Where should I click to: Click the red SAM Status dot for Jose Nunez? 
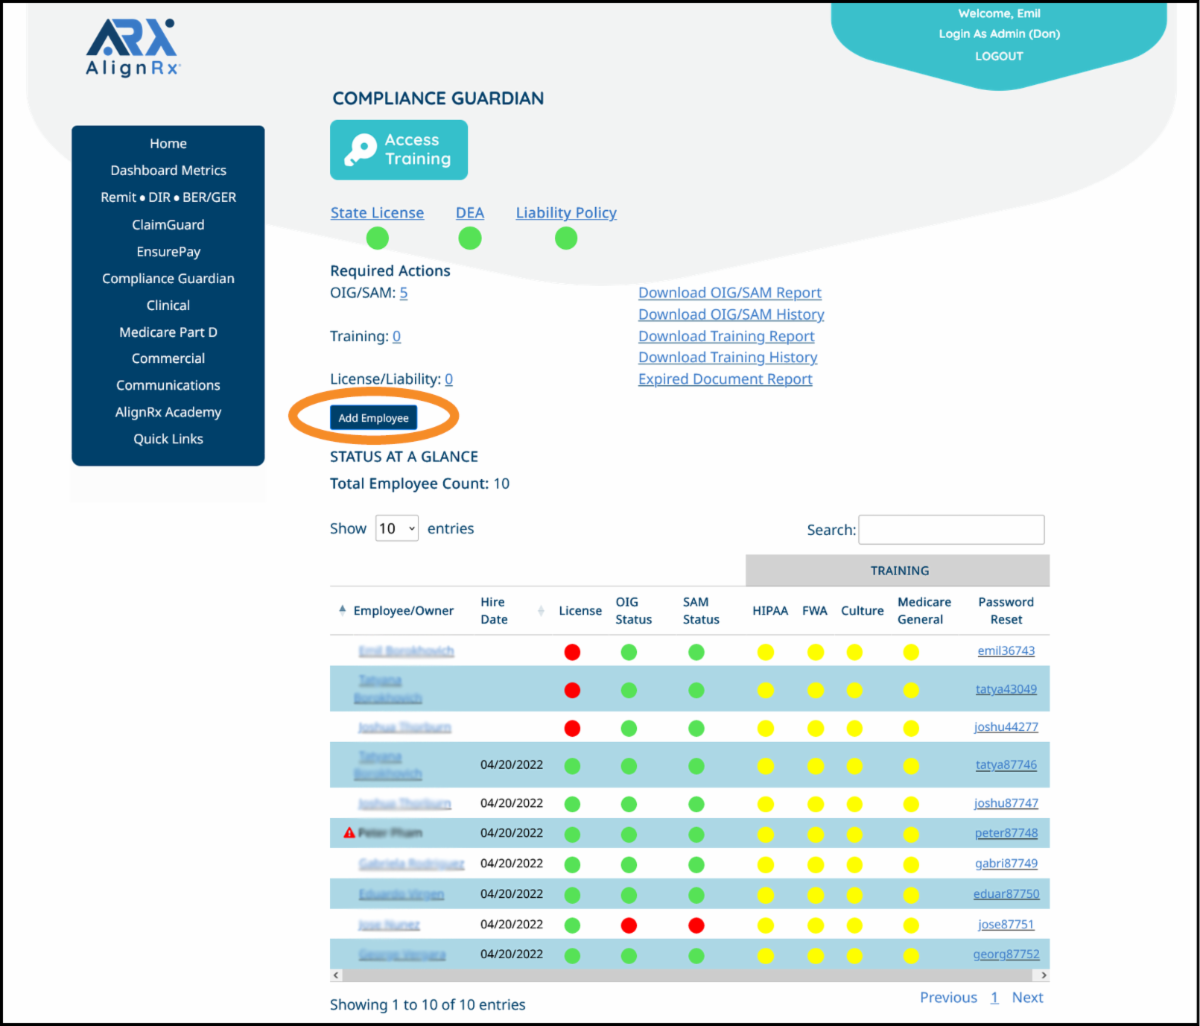(695, 925)
